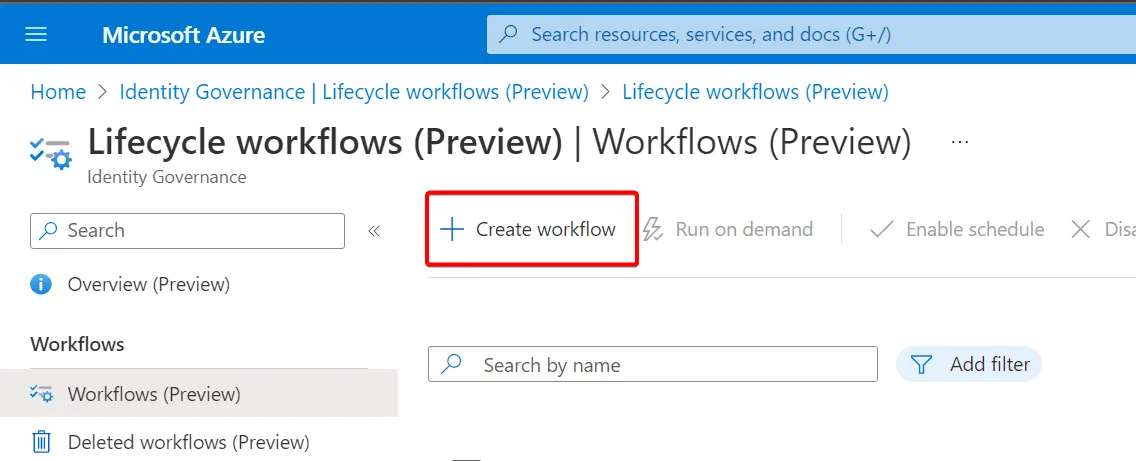Click Run on demand
This screenshot has width=1136, height=461.
[727, 230]
